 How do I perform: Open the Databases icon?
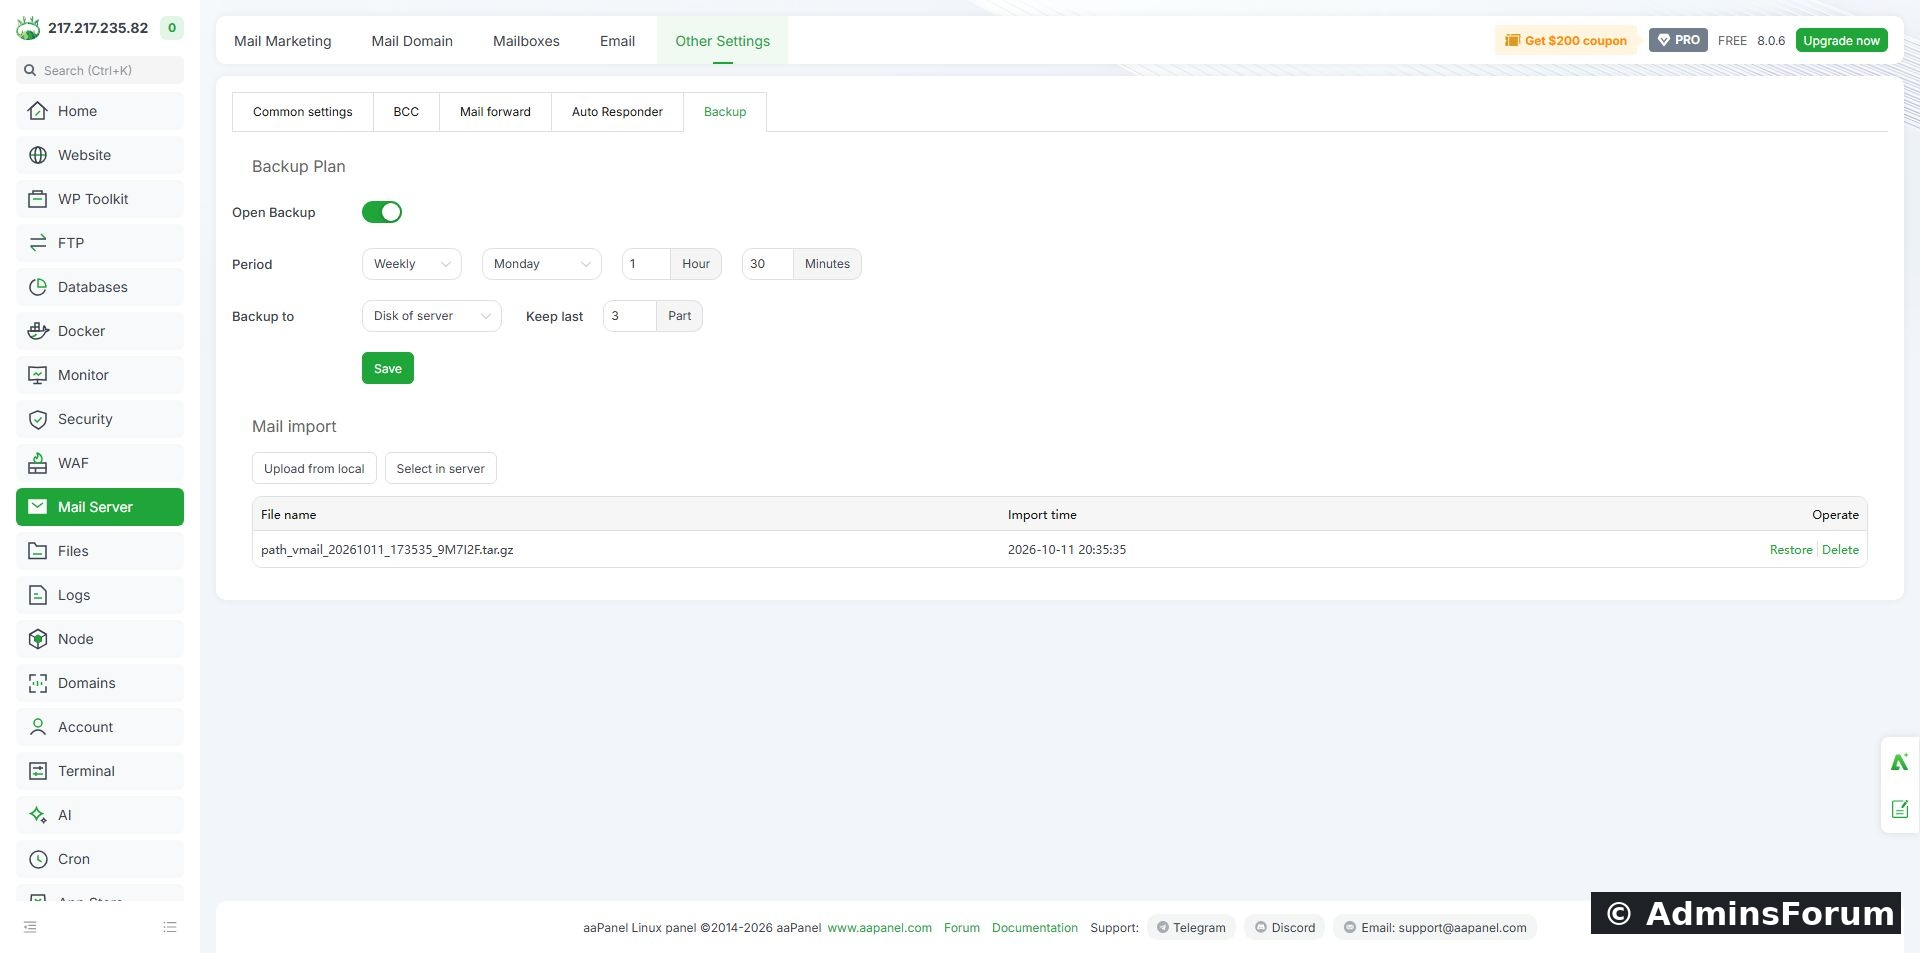coord(38,287)
